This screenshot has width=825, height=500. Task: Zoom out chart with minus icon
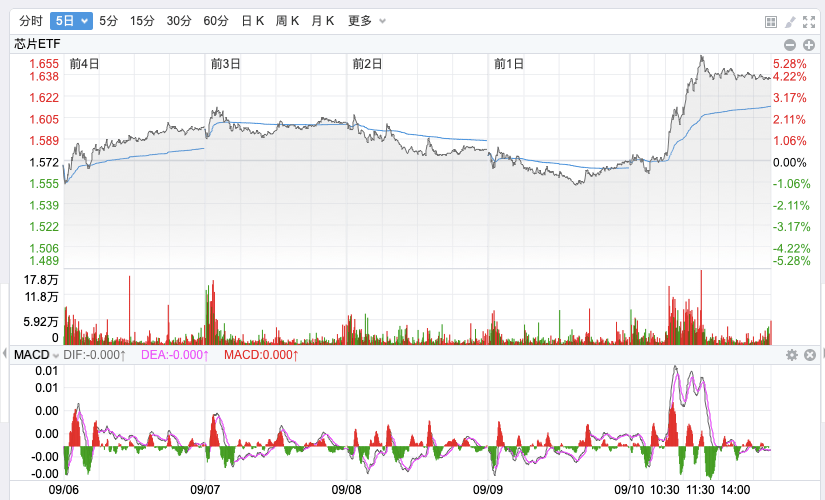point(790,44)
